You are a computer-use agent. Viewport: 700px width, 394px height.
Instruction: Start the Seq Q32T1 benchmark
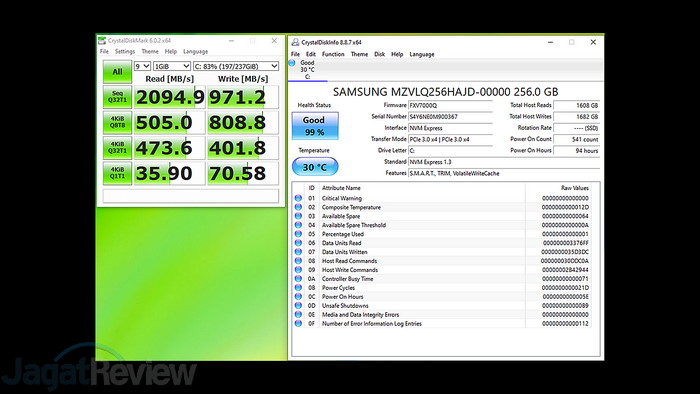point(117,97)
